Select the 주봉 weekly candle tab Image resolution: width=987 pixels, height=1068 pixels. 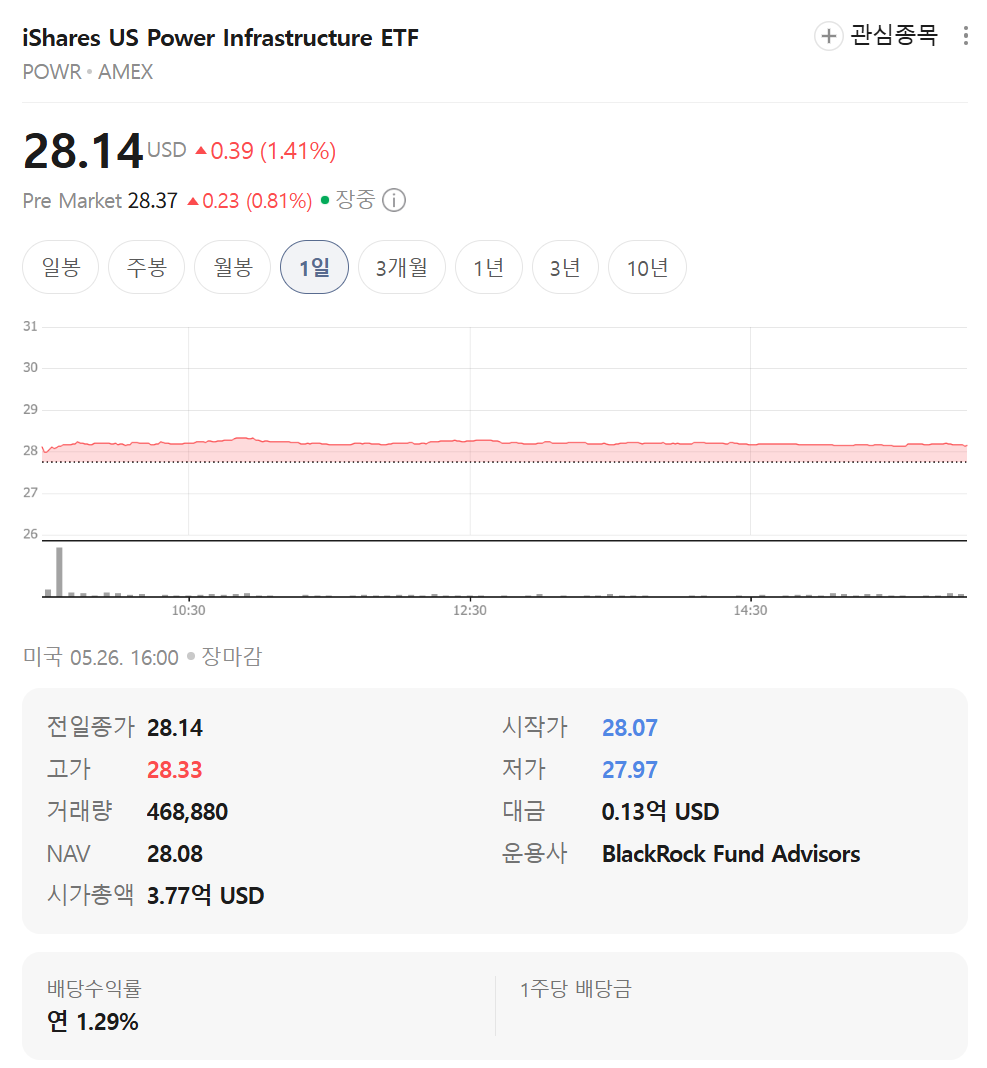146,267
